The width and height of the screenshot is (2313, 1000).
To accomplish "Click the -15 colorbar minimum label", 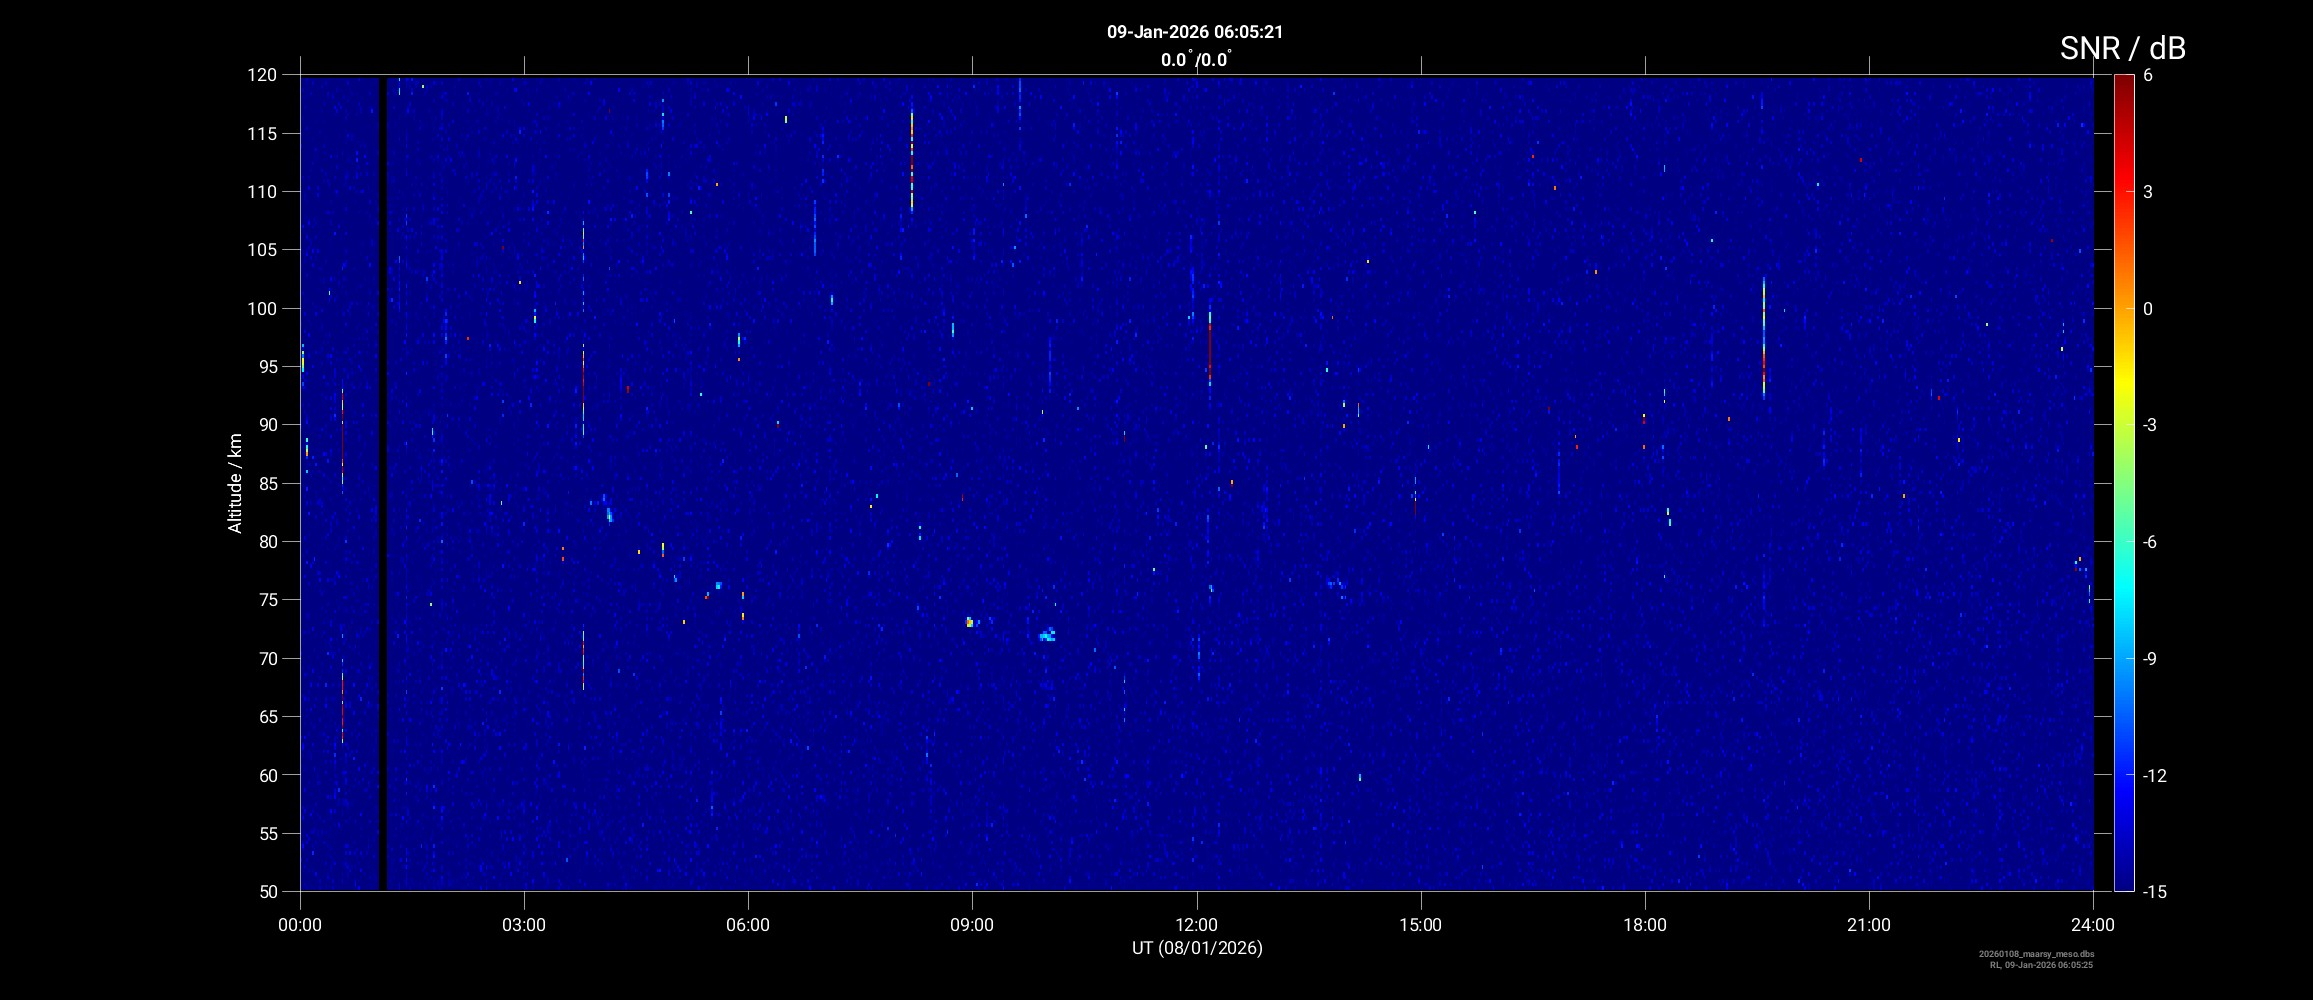I will click(x=2154, y=891).
